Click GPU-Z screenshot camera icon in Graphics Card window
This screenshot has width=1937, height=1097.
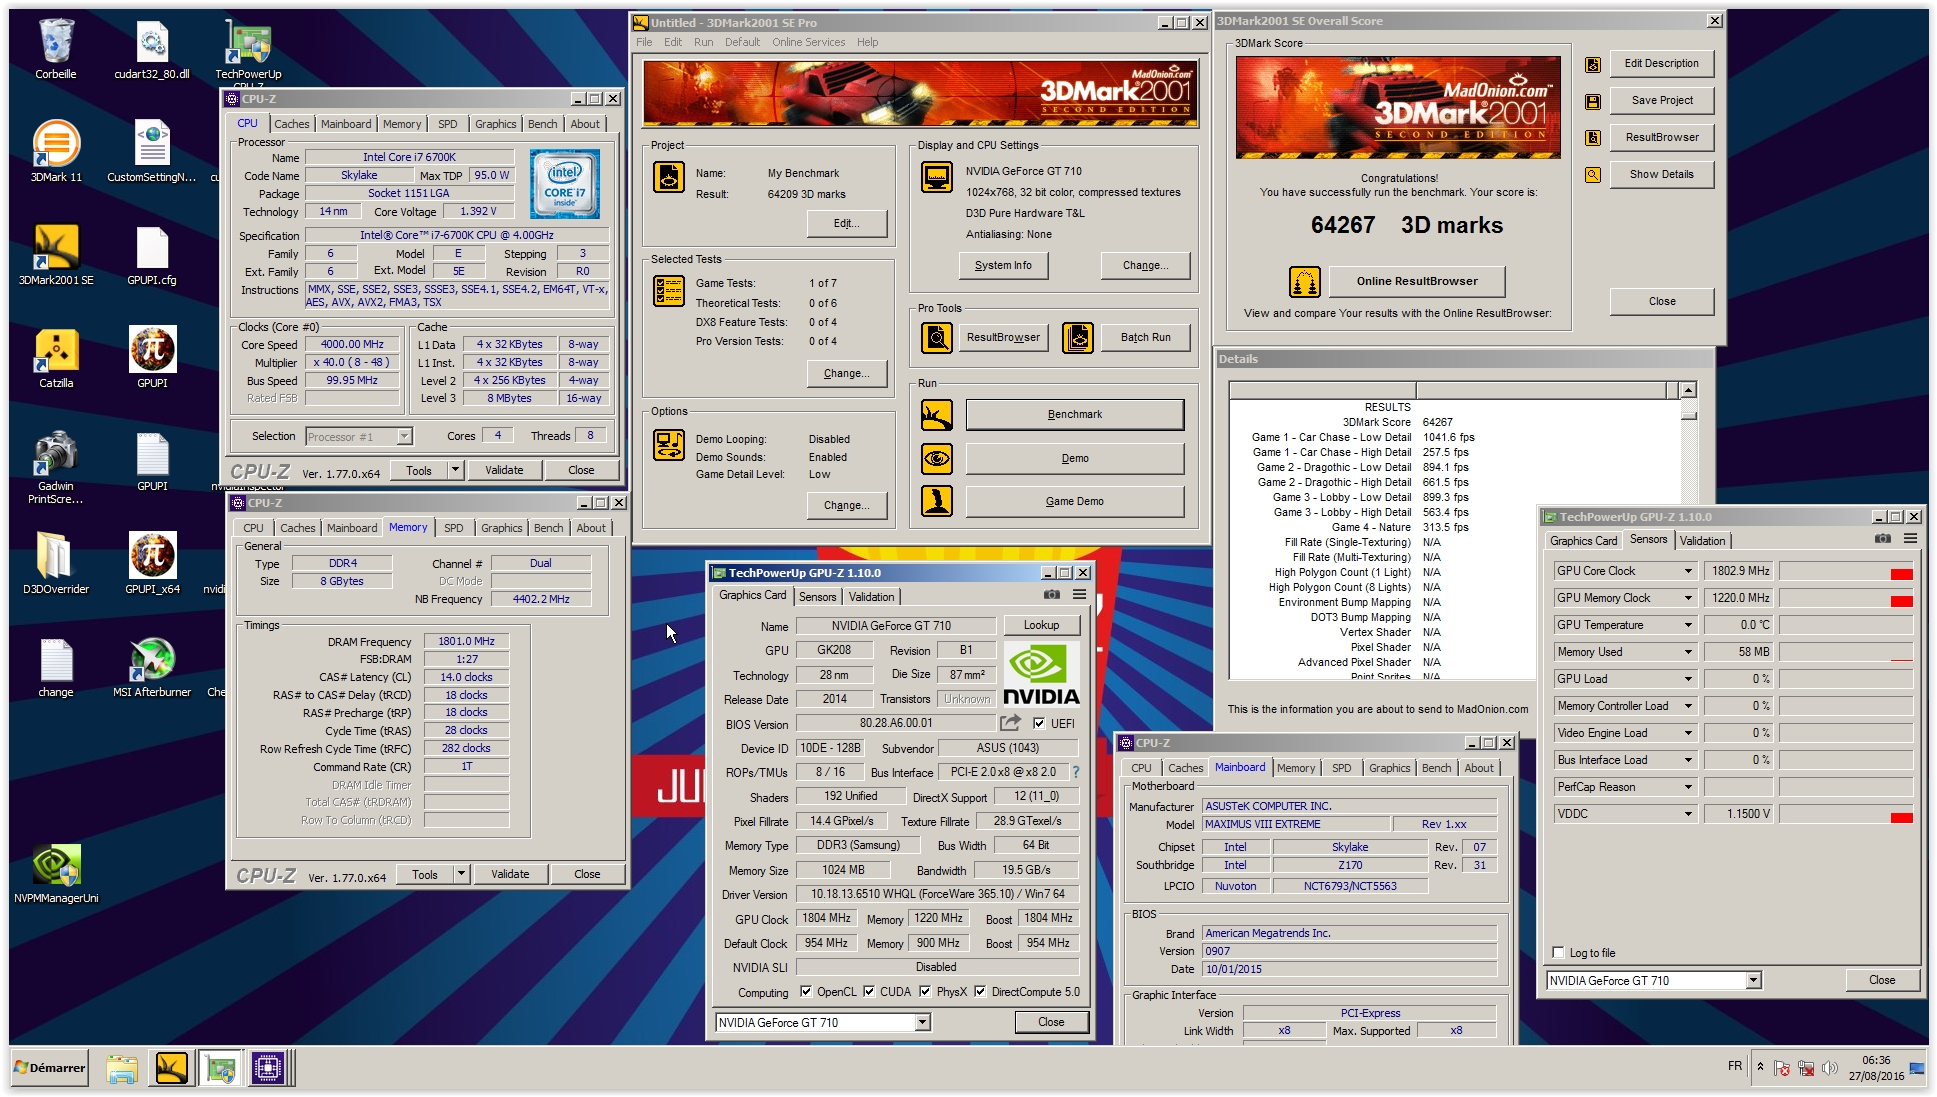tap(1052, 595)
